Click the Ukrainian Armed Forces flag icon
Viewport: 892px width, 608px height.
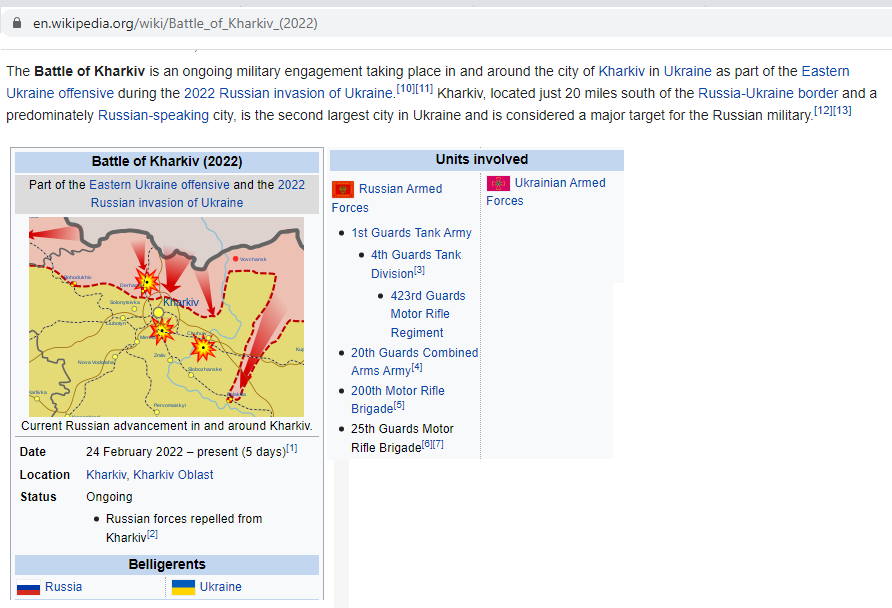498,183
